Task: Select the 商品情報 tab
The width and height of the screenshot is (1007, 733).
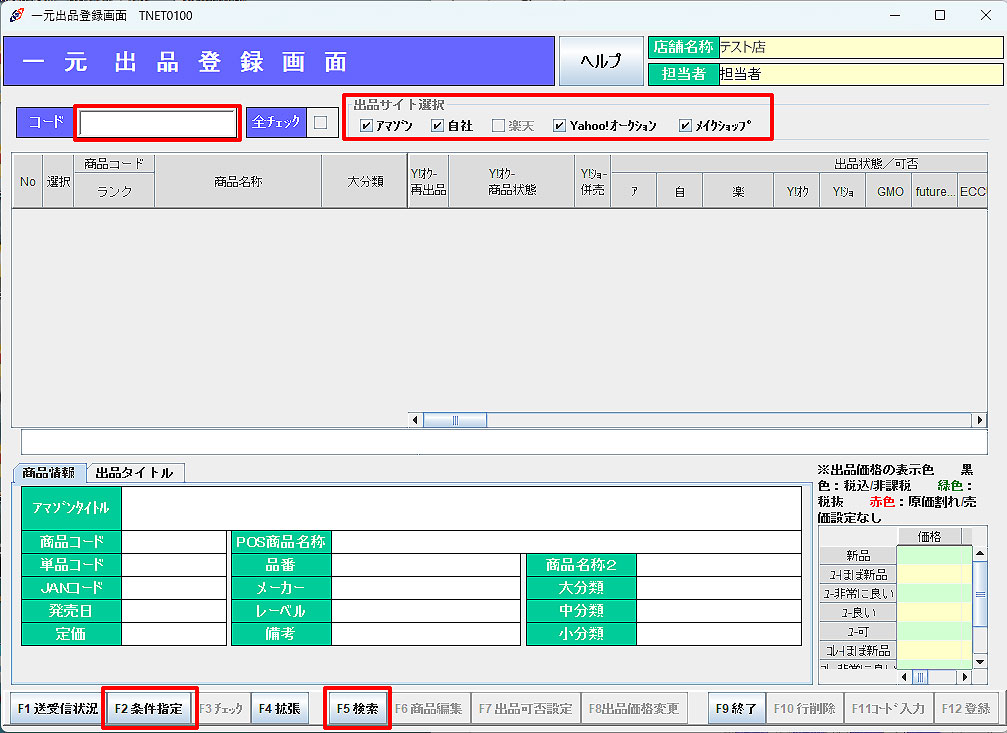Action: click(x=50, y=473)
